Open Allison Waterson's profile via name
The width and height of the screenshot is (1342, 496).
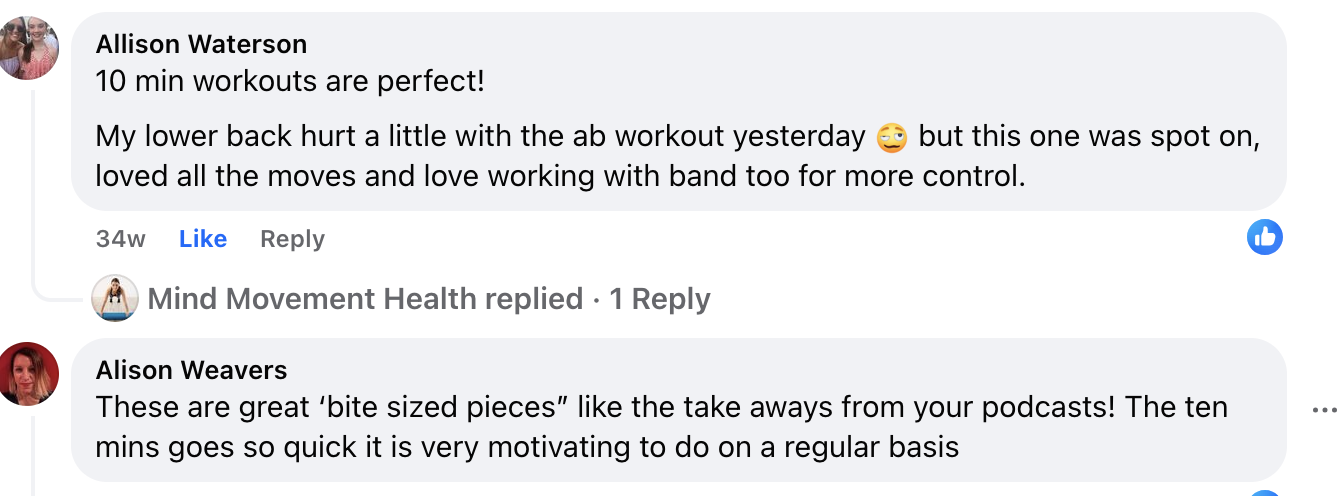[201, 44]
